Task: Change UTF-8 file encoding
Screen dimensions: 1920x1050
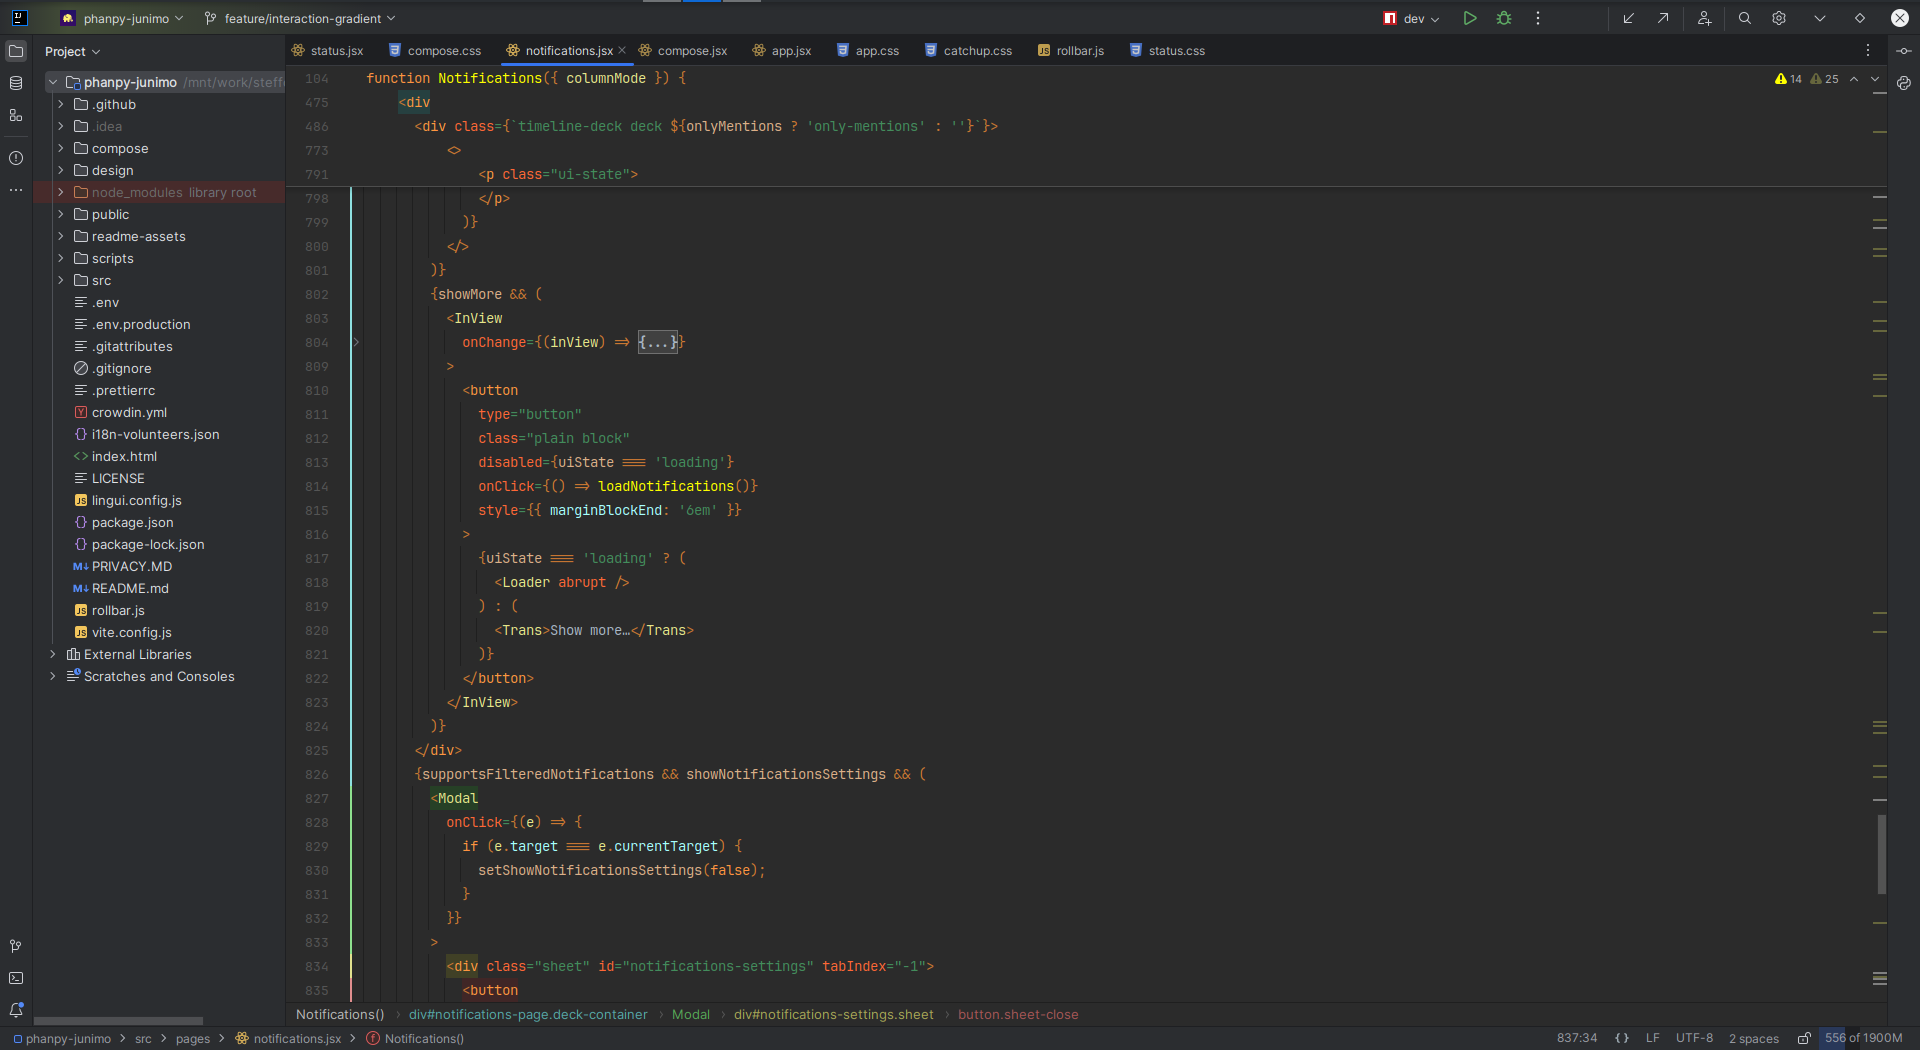Action: click(x=1695, y=1038)
